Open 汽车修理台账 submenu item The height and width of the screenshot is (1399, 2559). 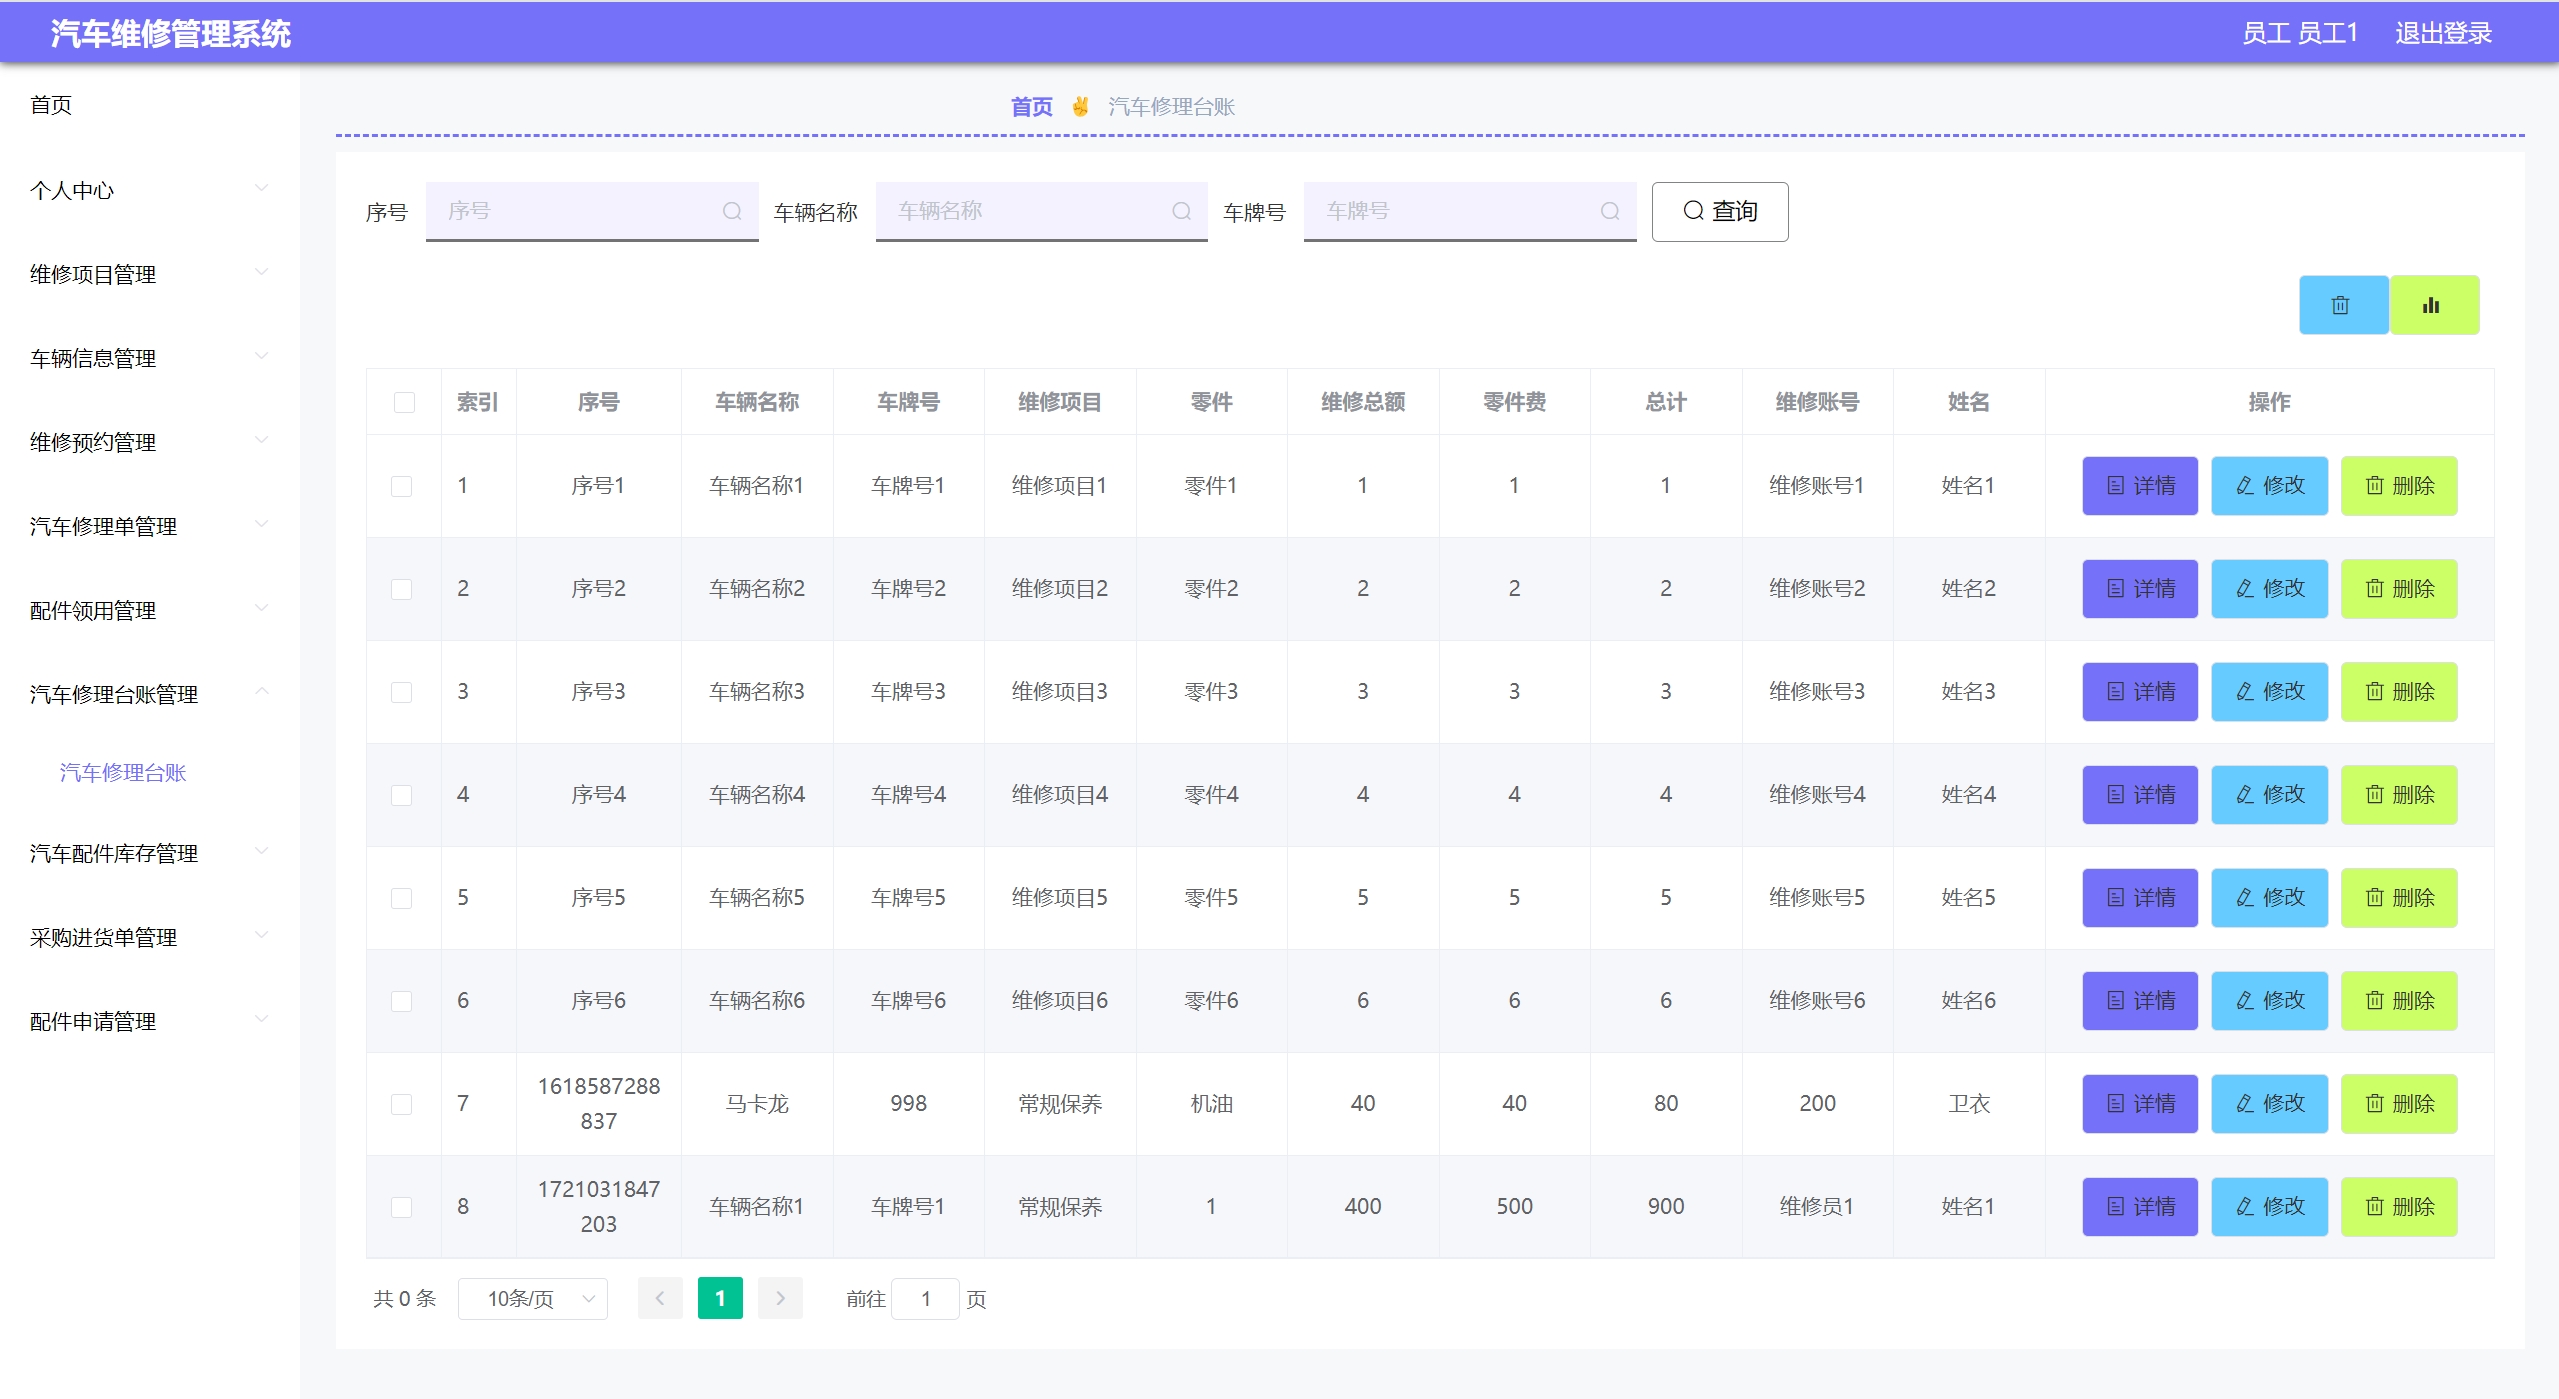pos(123,772)
